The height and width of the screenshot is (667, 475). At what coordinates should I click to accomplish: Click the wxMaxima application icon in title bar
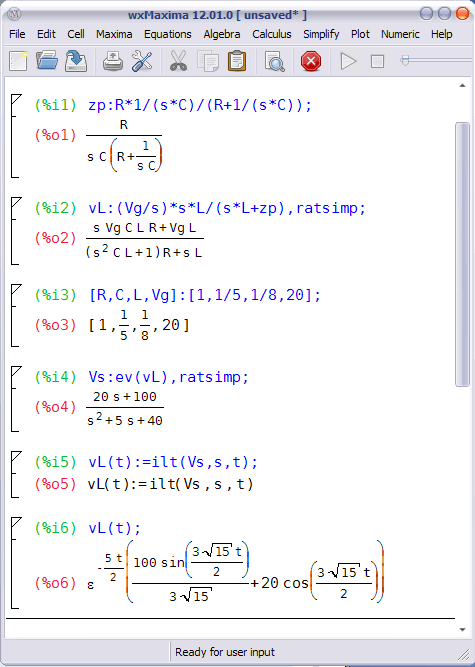pyautogui.click(x=14, y=14)
